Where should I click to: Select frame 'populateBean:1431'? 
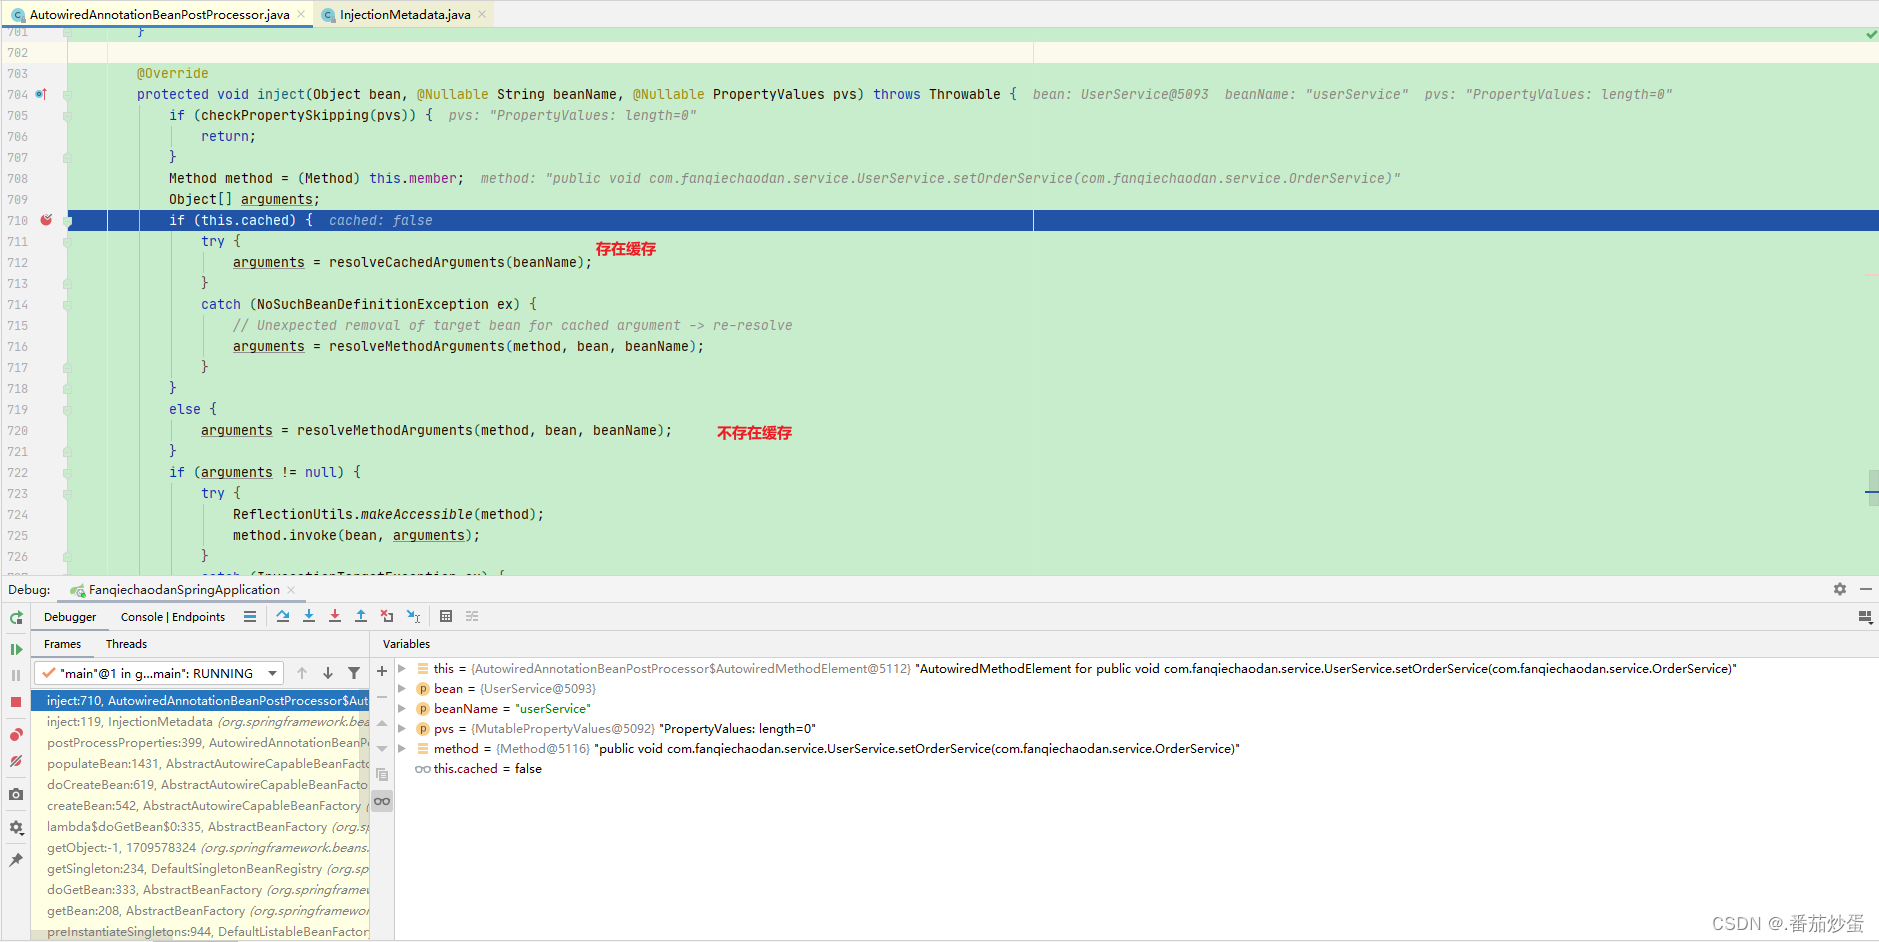pos(200,764)
